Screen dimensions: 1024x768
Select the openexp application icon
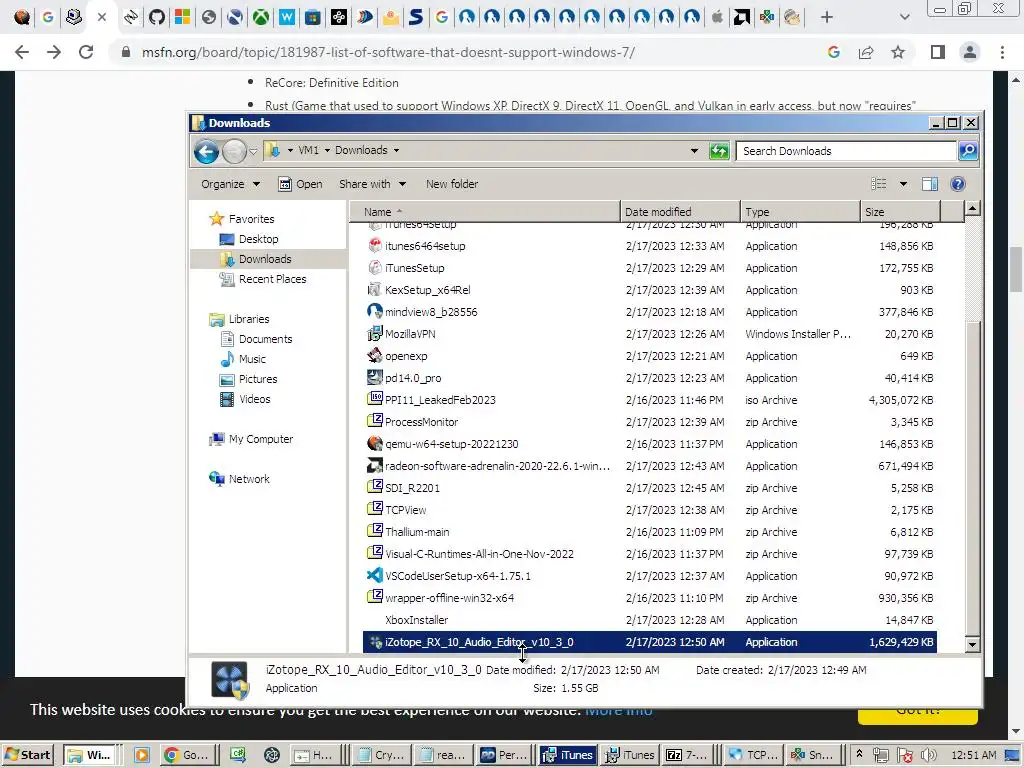pyautogui.click(x=374, y=356)
